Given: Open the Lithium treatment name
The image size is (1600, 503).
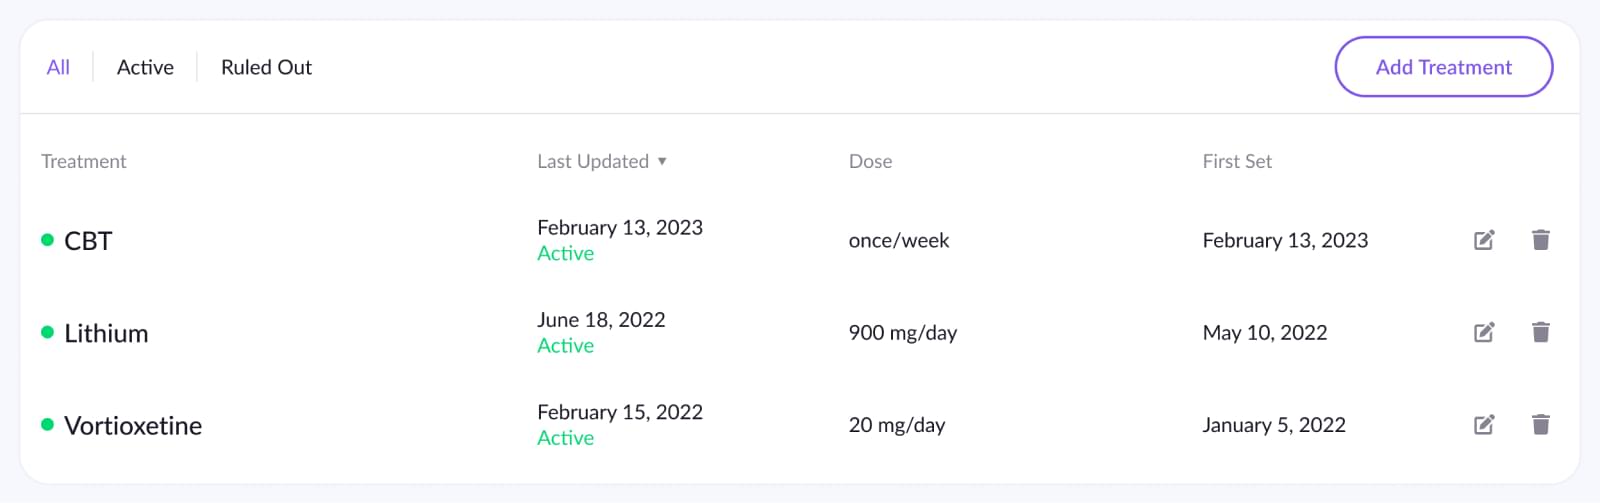Looking at the screenshot, I should click(x=106, y=333).
